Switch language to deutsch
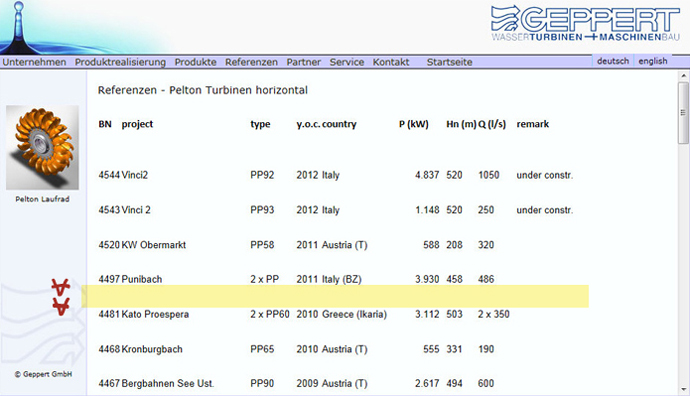 613,61
